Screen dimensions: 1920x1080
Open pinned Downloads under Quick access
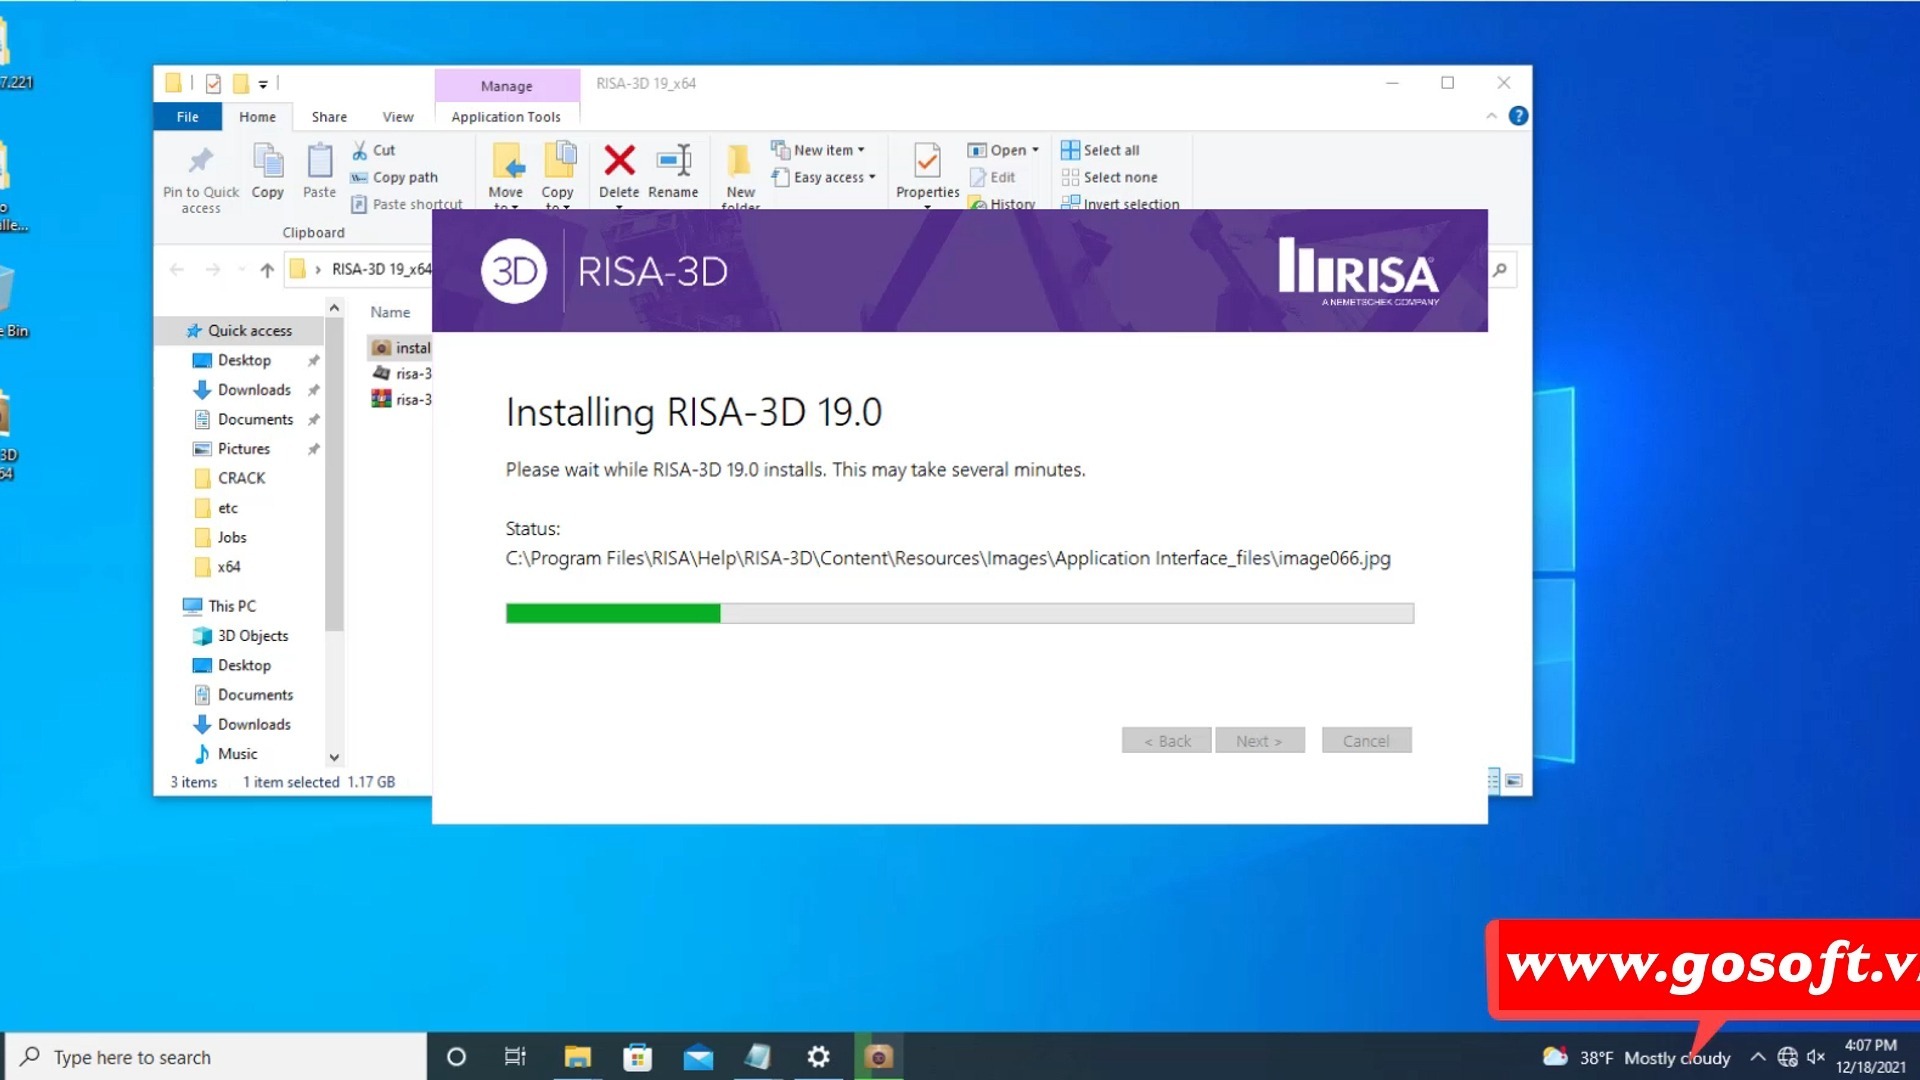pyautogui.click(x=254, y=389)
